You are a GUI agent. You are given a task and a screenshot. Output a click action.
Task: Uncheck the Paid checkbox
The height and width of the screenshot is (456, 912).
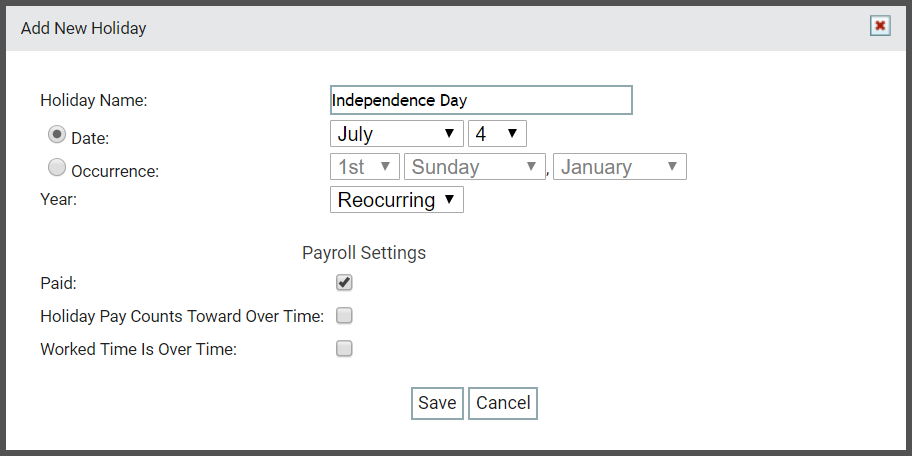pos(344,283)
